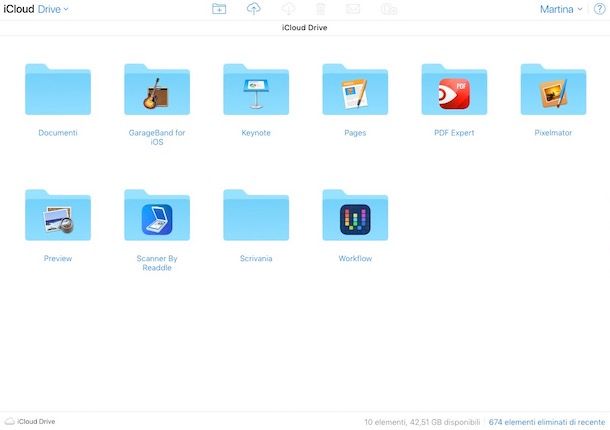Open the Keynote folder
The width and height of the screenshot is (610, 430).
[256, 90]
